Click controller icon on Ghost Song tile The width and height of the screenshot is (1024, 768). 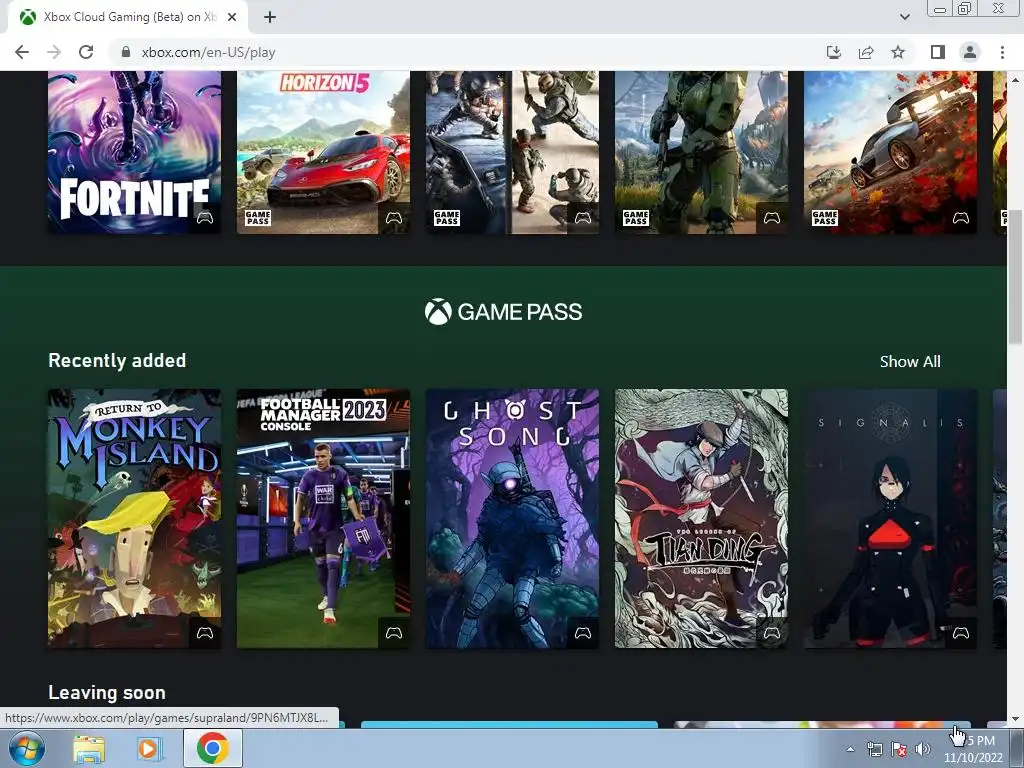pos(583,633)
